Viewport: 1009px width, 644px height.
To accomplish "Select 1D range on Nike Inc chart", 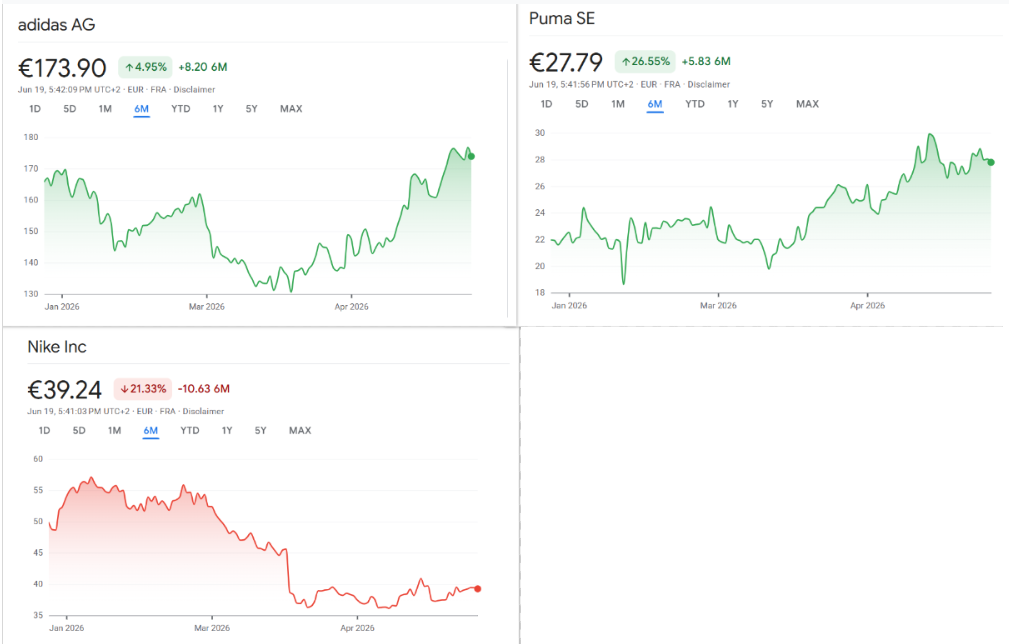I will pos(44,430).
